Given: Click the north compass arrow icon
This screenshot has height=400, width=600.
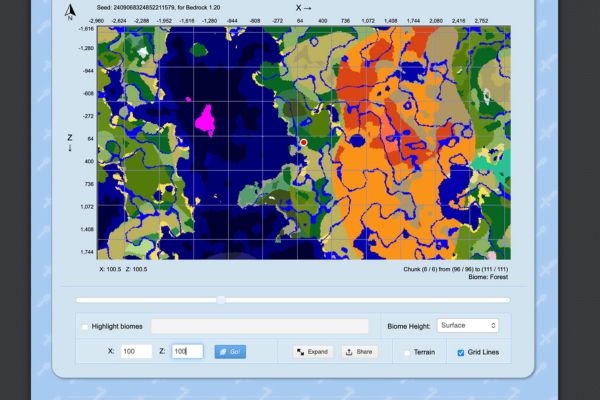Looking at the screenshot, I should pyautogui.click(x=69, y=12).
